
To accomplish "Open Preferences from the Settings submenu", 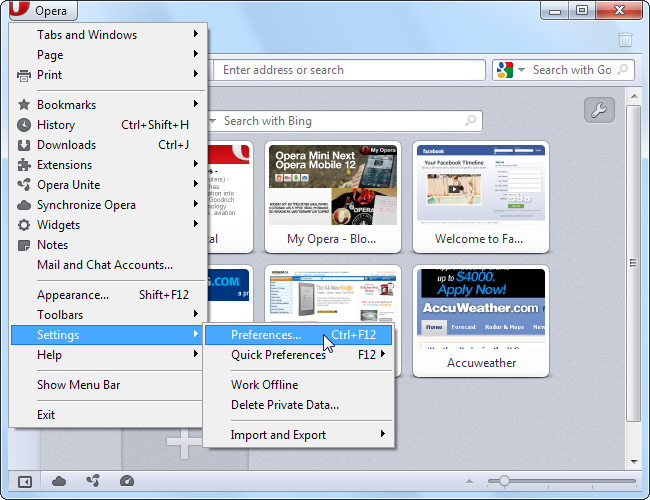I will [298, 335].
